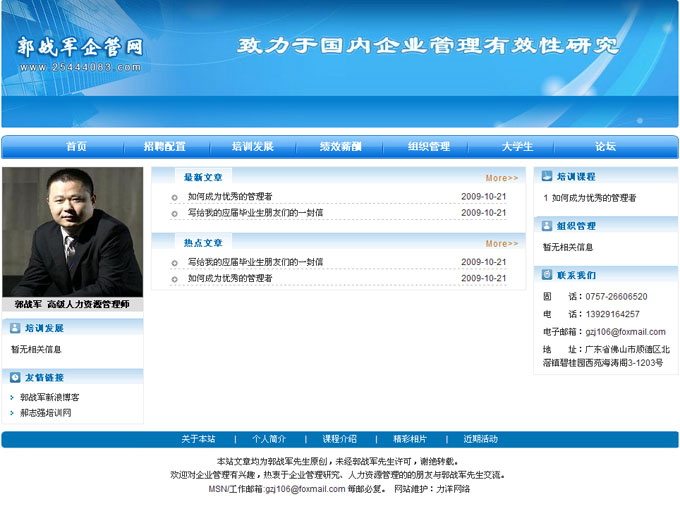
Task: Open 郭战军新浪博客 friendly link
Action: (x=50, y=397)
